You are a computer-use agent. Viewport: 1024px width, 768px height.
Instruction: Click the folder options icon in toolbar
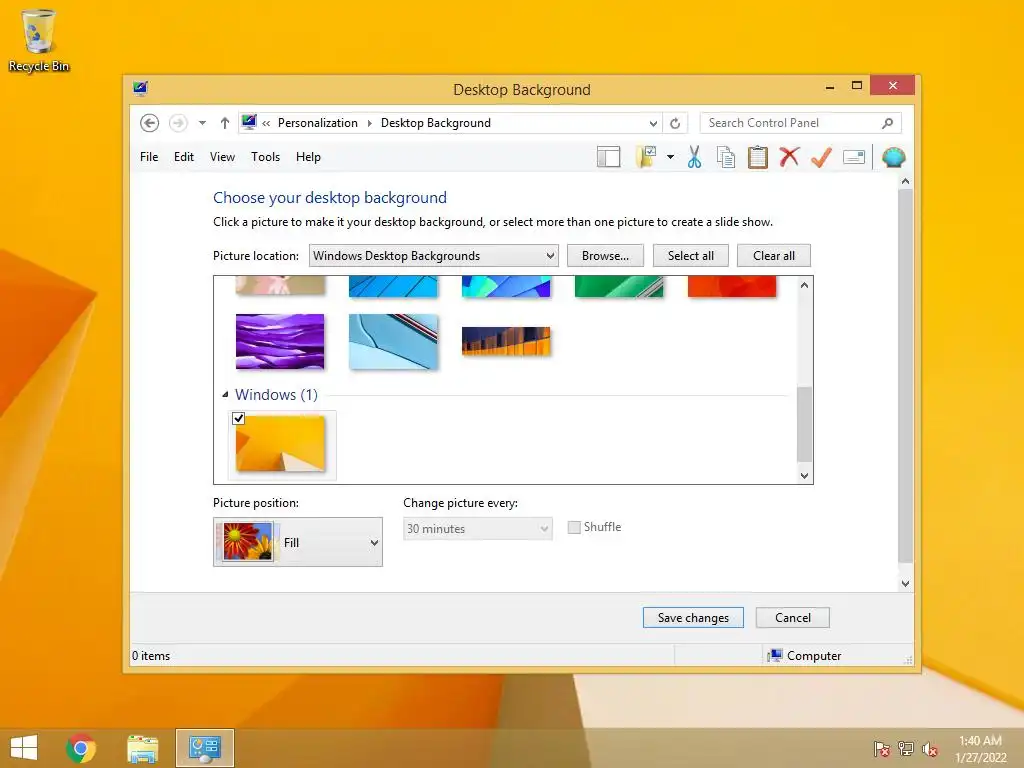(x=645, y=157)
